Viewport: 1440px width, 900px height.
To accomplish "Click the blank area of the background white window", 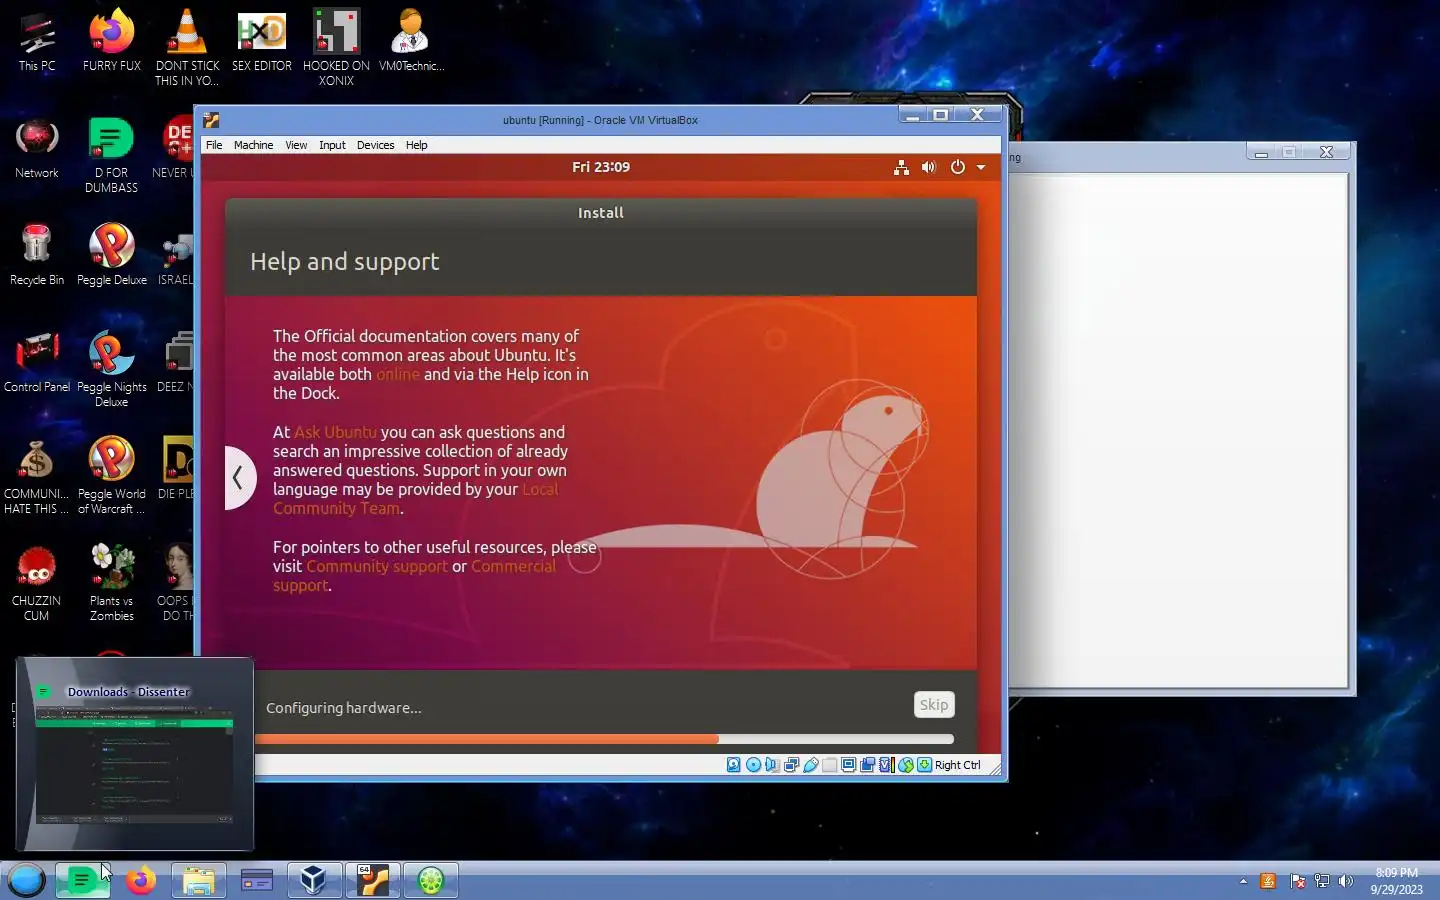I will 1178,430.
